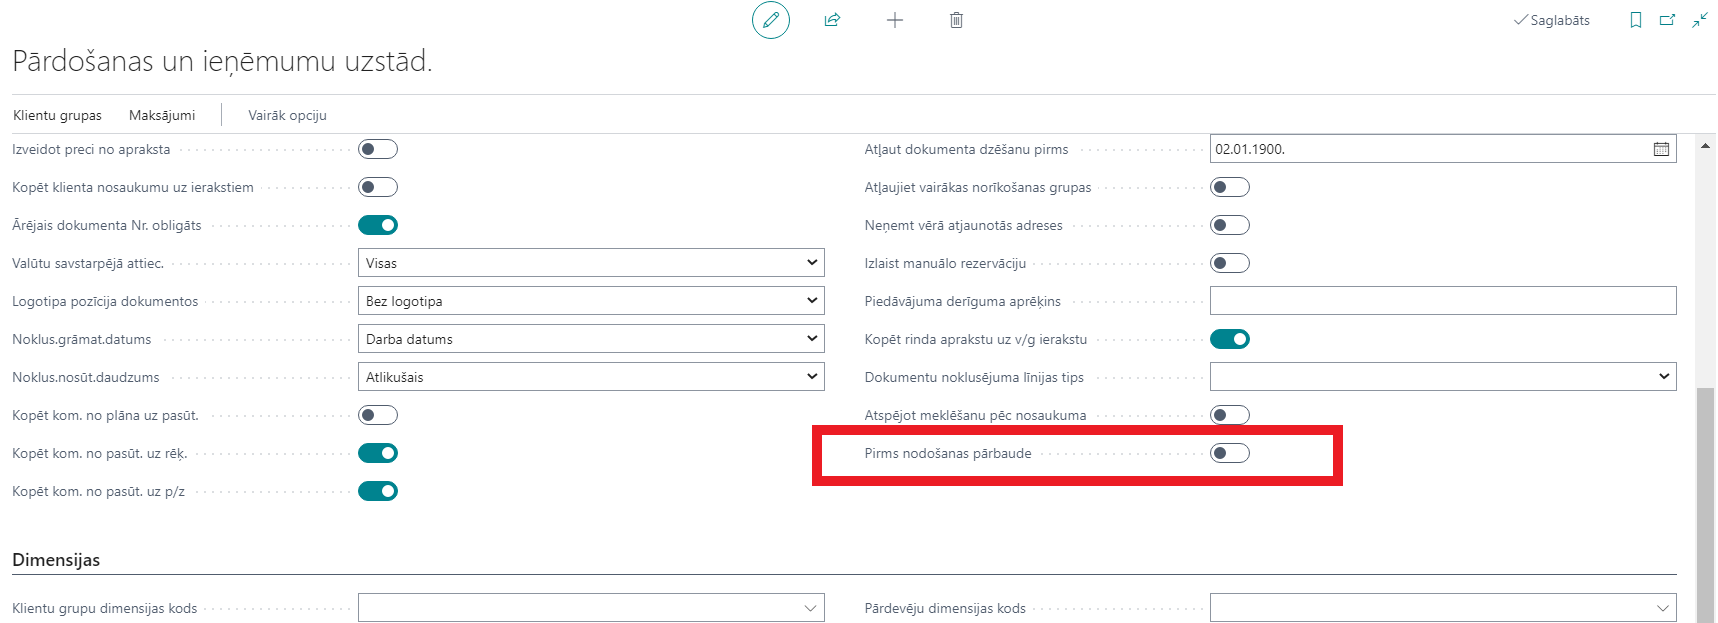The width and height of the screenshot is (1718, 623).
Task: Open Noklus.nosūt.daudzums dropdown
Action: (590, 377)
